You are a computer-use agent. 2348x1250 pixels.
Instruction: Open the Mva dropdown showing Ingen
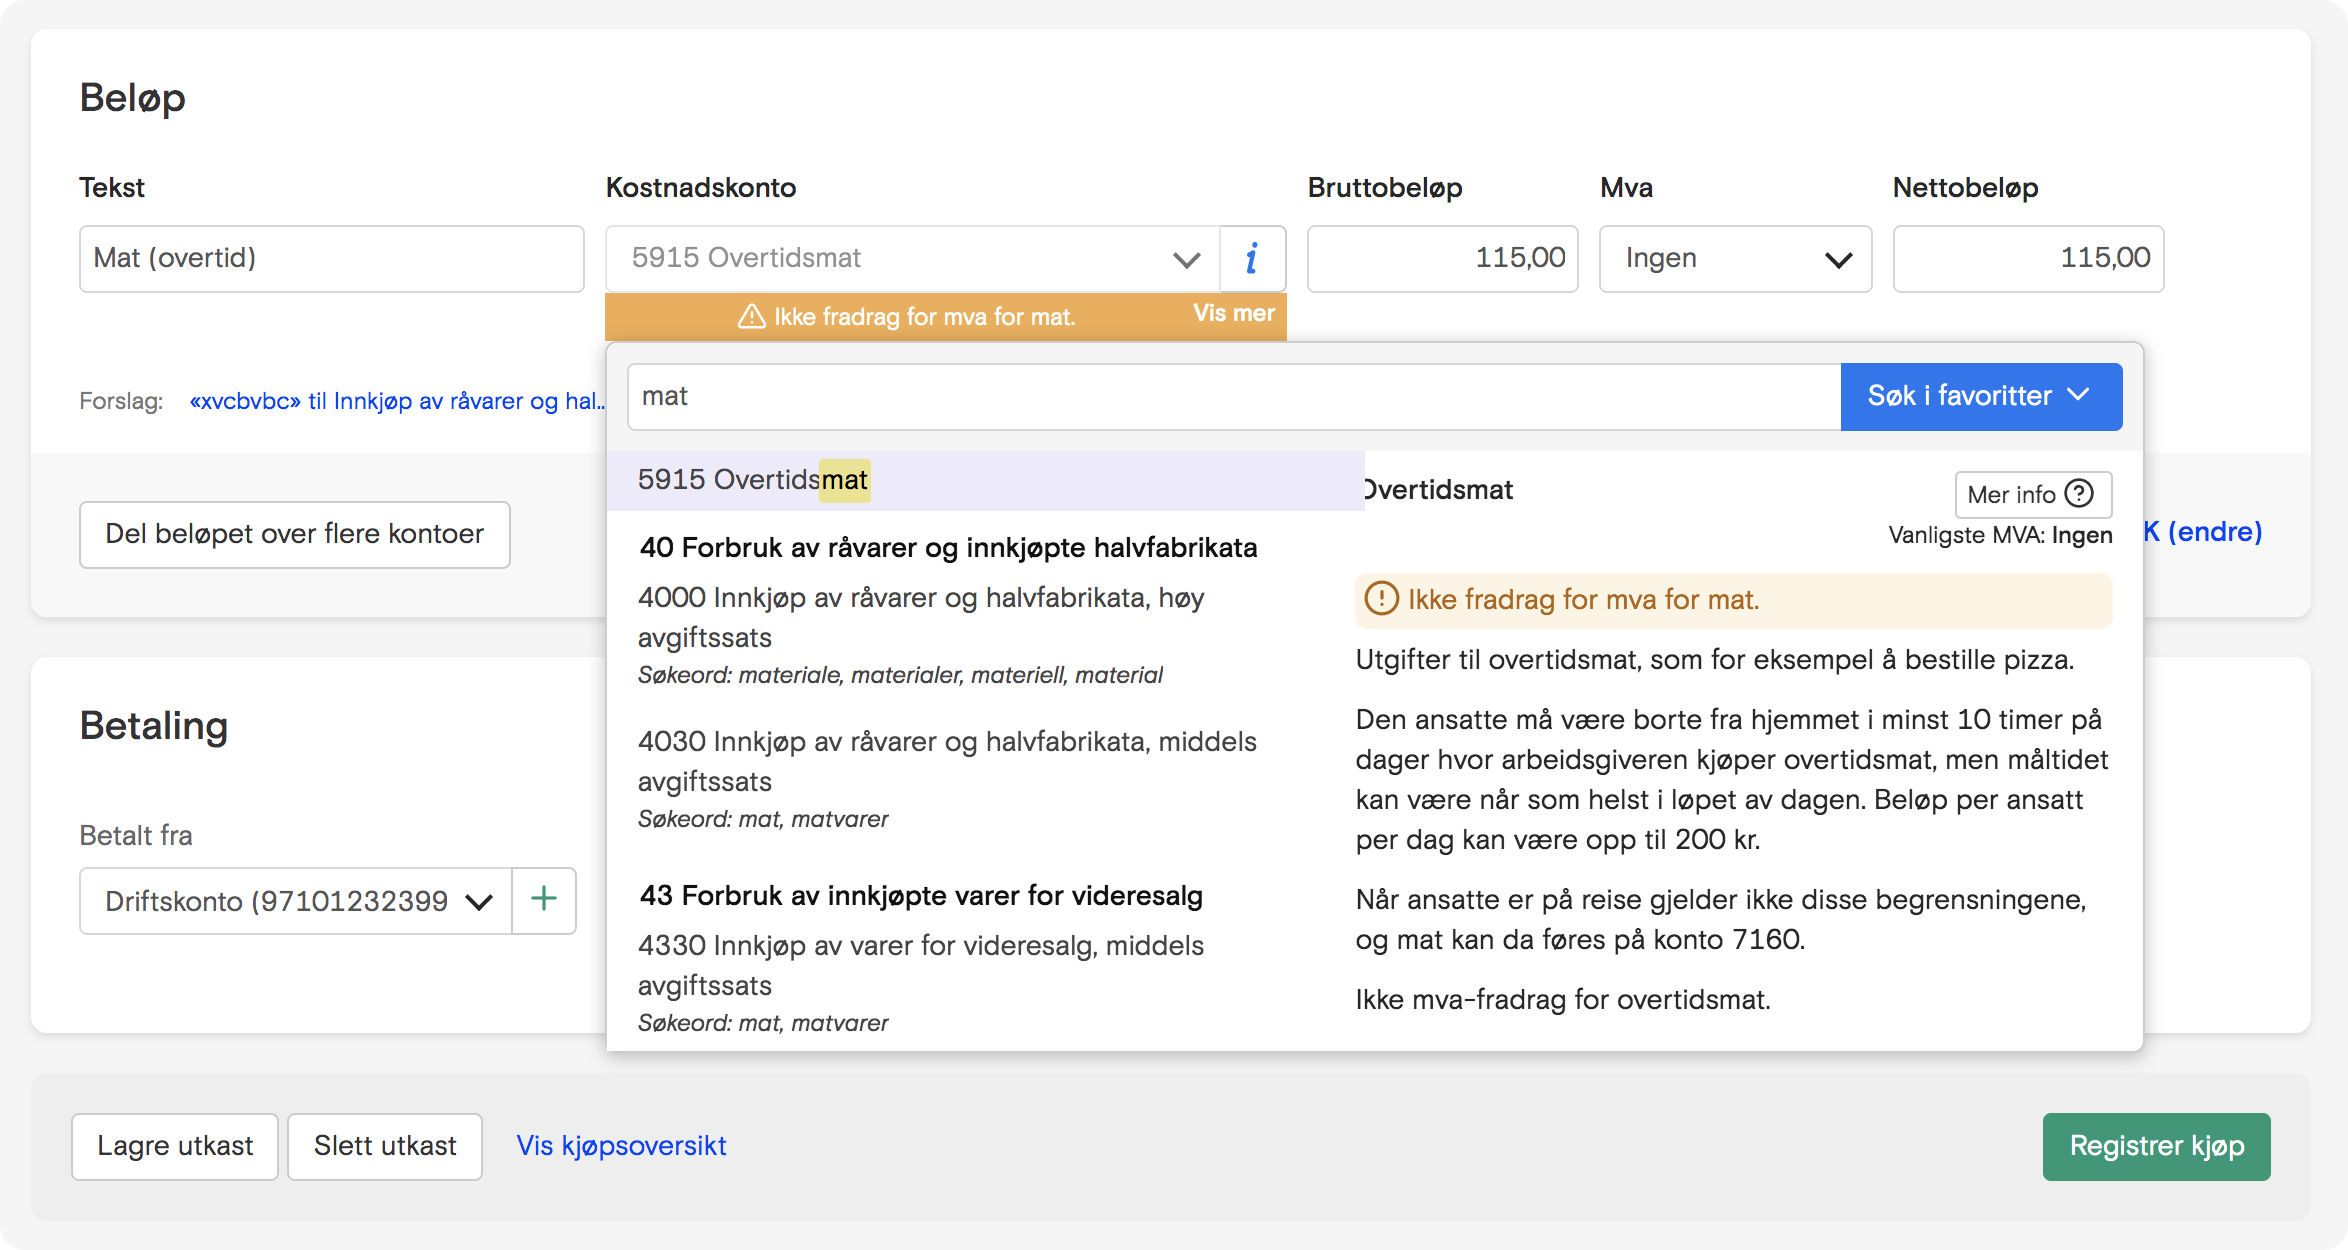pyautogui.click(x=1735, y=258)
